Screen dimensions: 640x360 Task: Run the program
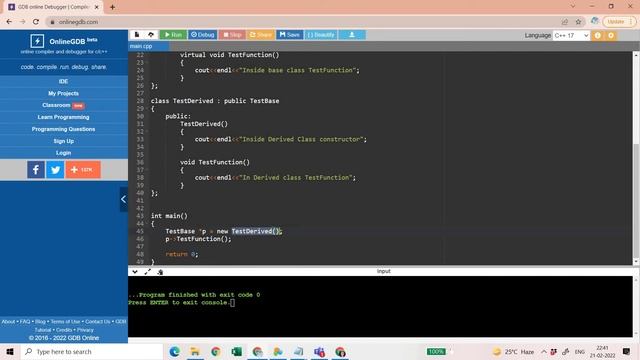click(x=173, y=35)
